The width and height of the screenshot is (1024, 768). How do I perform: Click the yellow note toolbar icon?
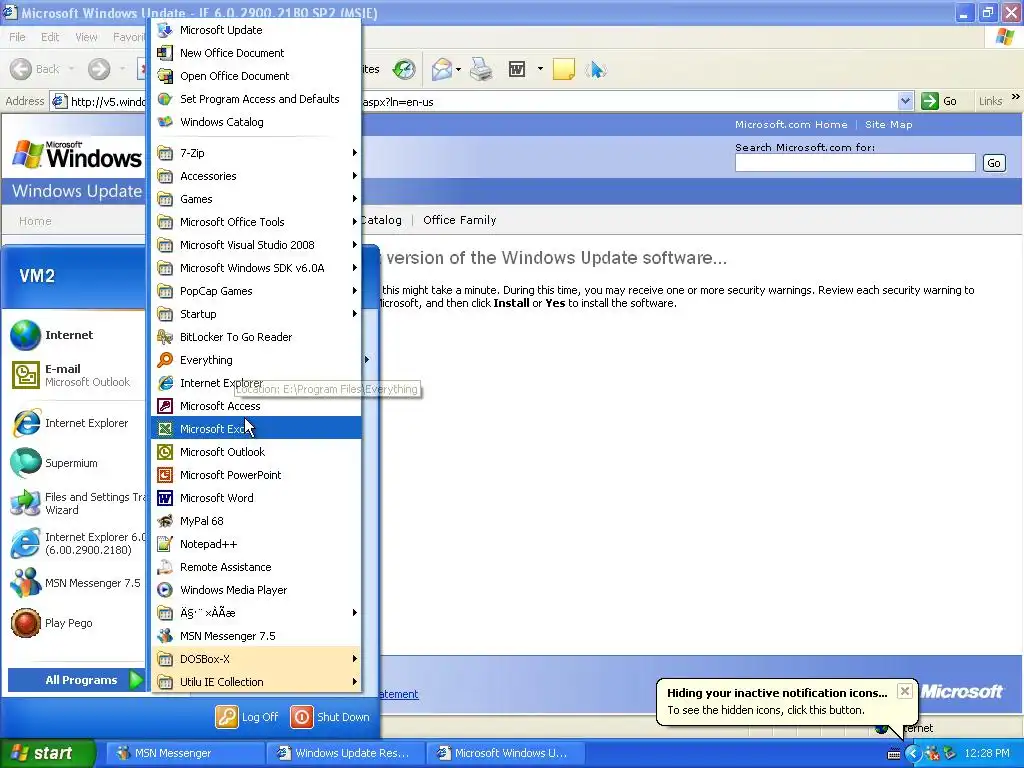coord(564,69)
